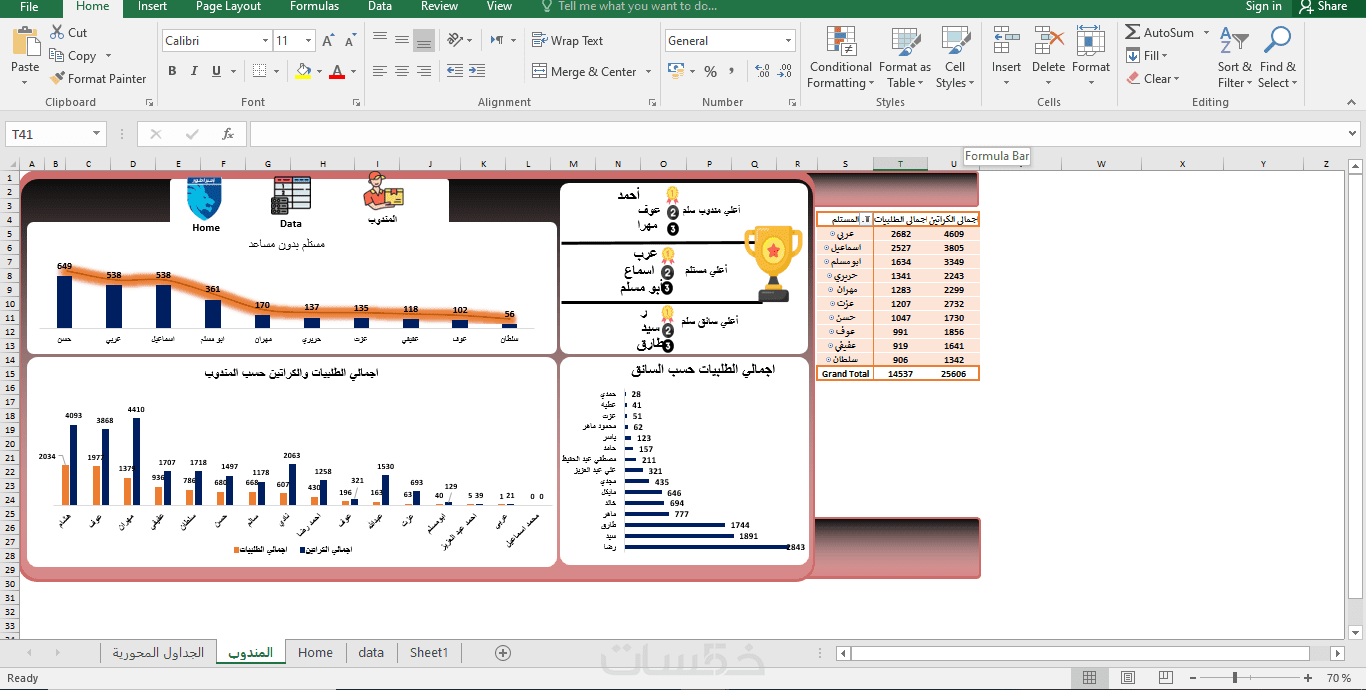Open the Insert ribbon tab
1366x690 pixels.
point(152,6)
